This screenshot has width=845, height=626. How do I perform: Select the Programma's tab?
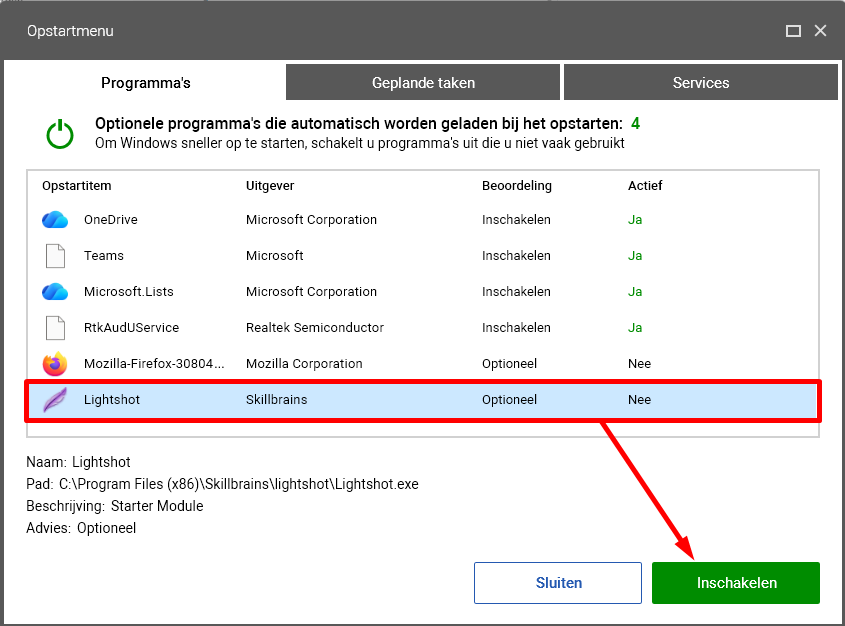[146, 82]
